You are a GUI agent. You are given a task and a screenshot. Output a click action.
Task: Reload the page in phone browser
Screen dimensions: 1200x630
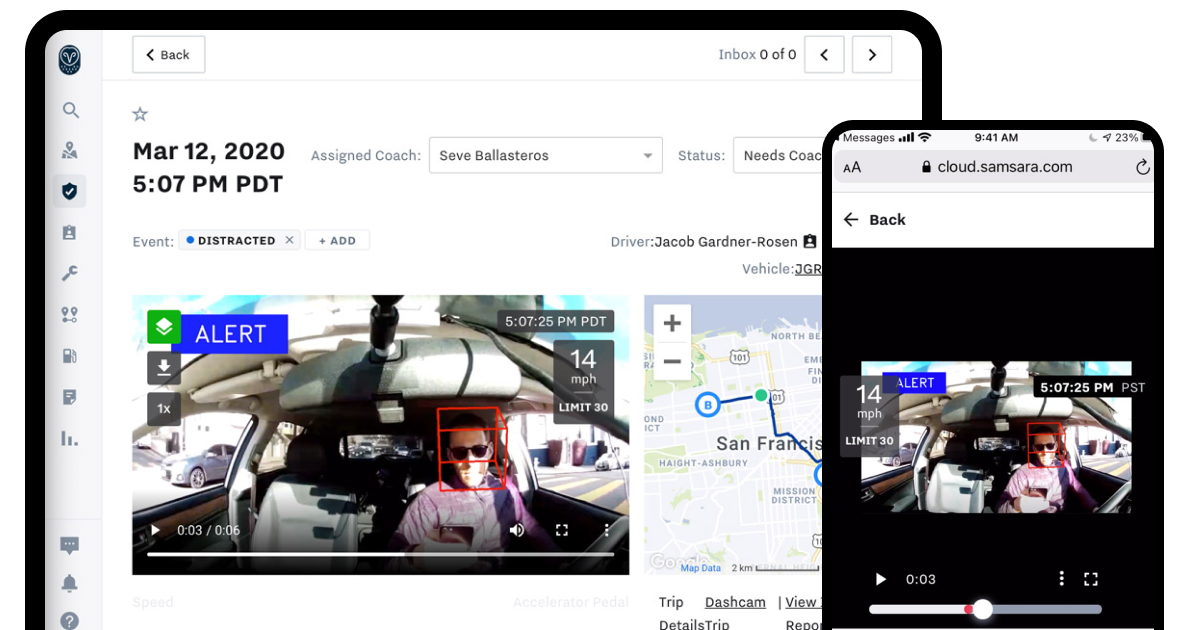pos(1143,168)
